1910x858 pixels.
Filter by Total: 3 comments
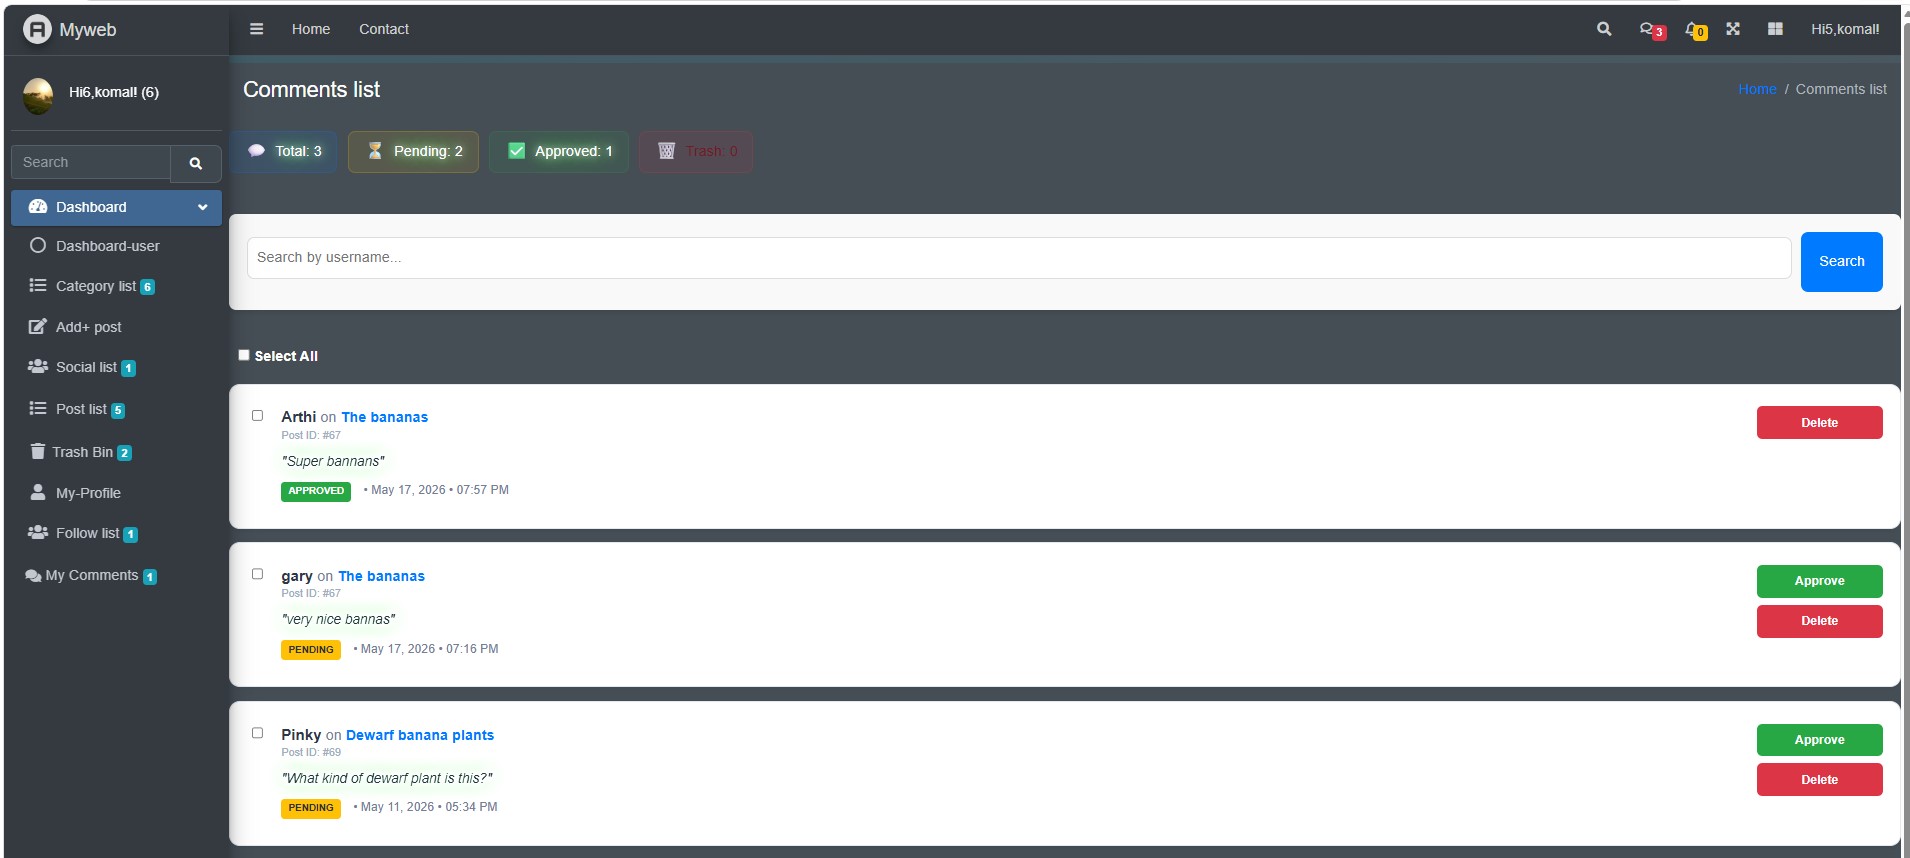click(x=284, y=152)
